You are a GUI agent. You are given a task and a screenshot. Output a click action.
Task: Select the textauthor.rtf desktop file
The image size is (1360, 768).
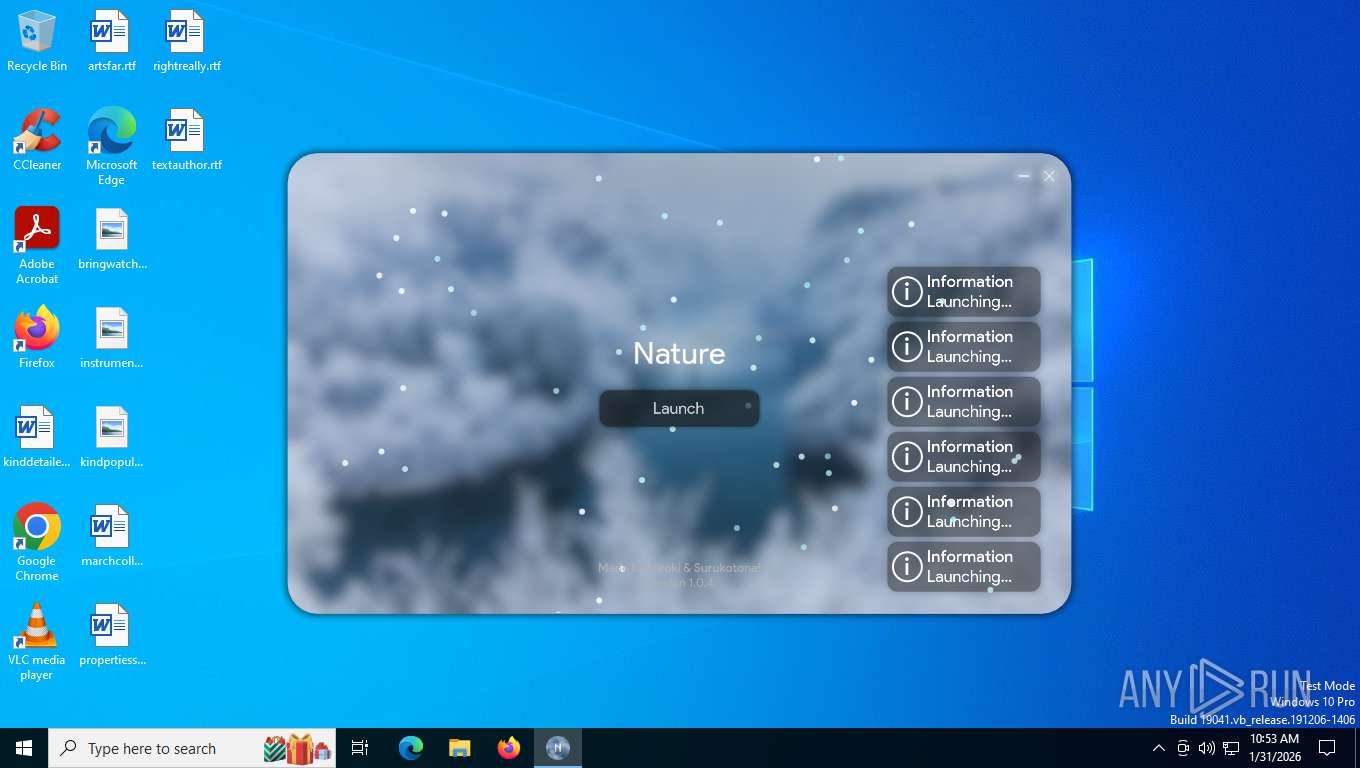click(x=186, y=140)
